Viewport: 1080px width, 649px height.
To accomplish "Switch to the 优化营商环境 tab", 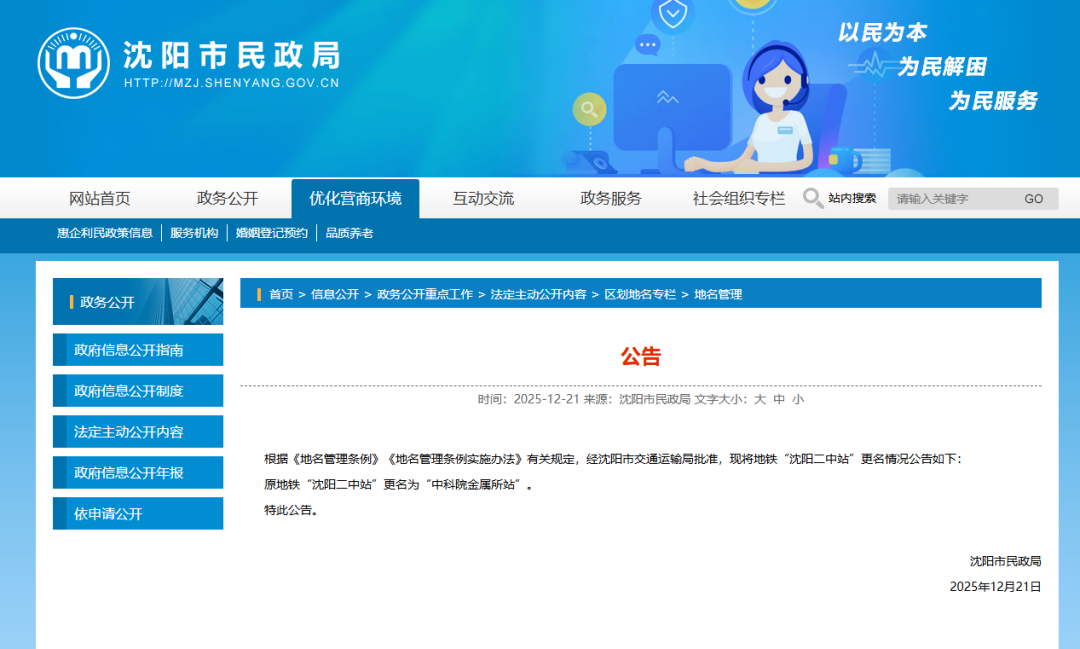I will point(357,197).
